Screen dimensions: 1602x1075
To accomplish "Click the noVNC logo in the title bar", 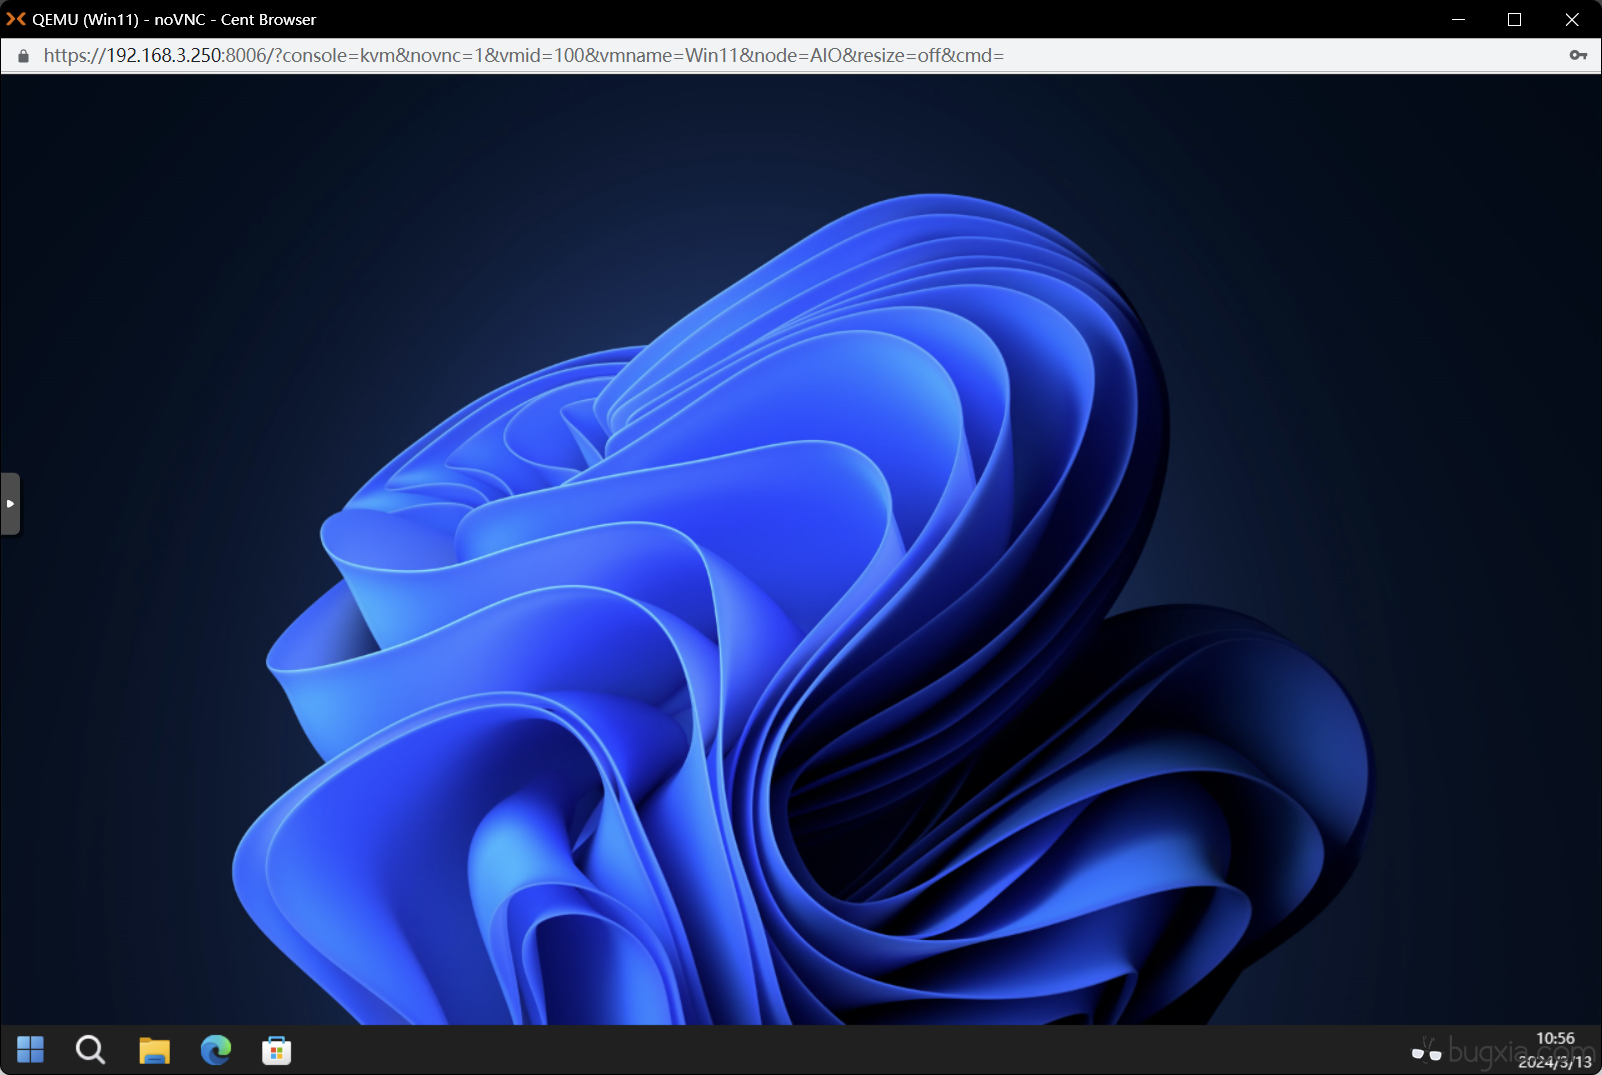I will pyautogui.click(x=16, y=19).
